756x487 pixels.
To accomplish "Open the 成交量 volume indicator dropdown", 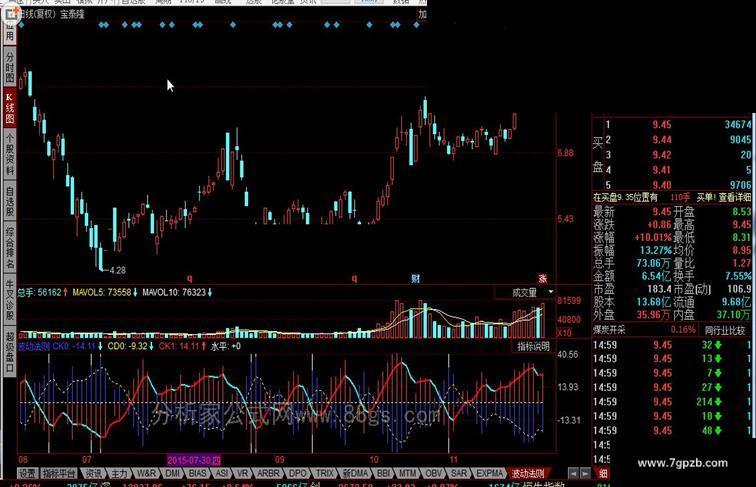I will (x=525, y=292).
